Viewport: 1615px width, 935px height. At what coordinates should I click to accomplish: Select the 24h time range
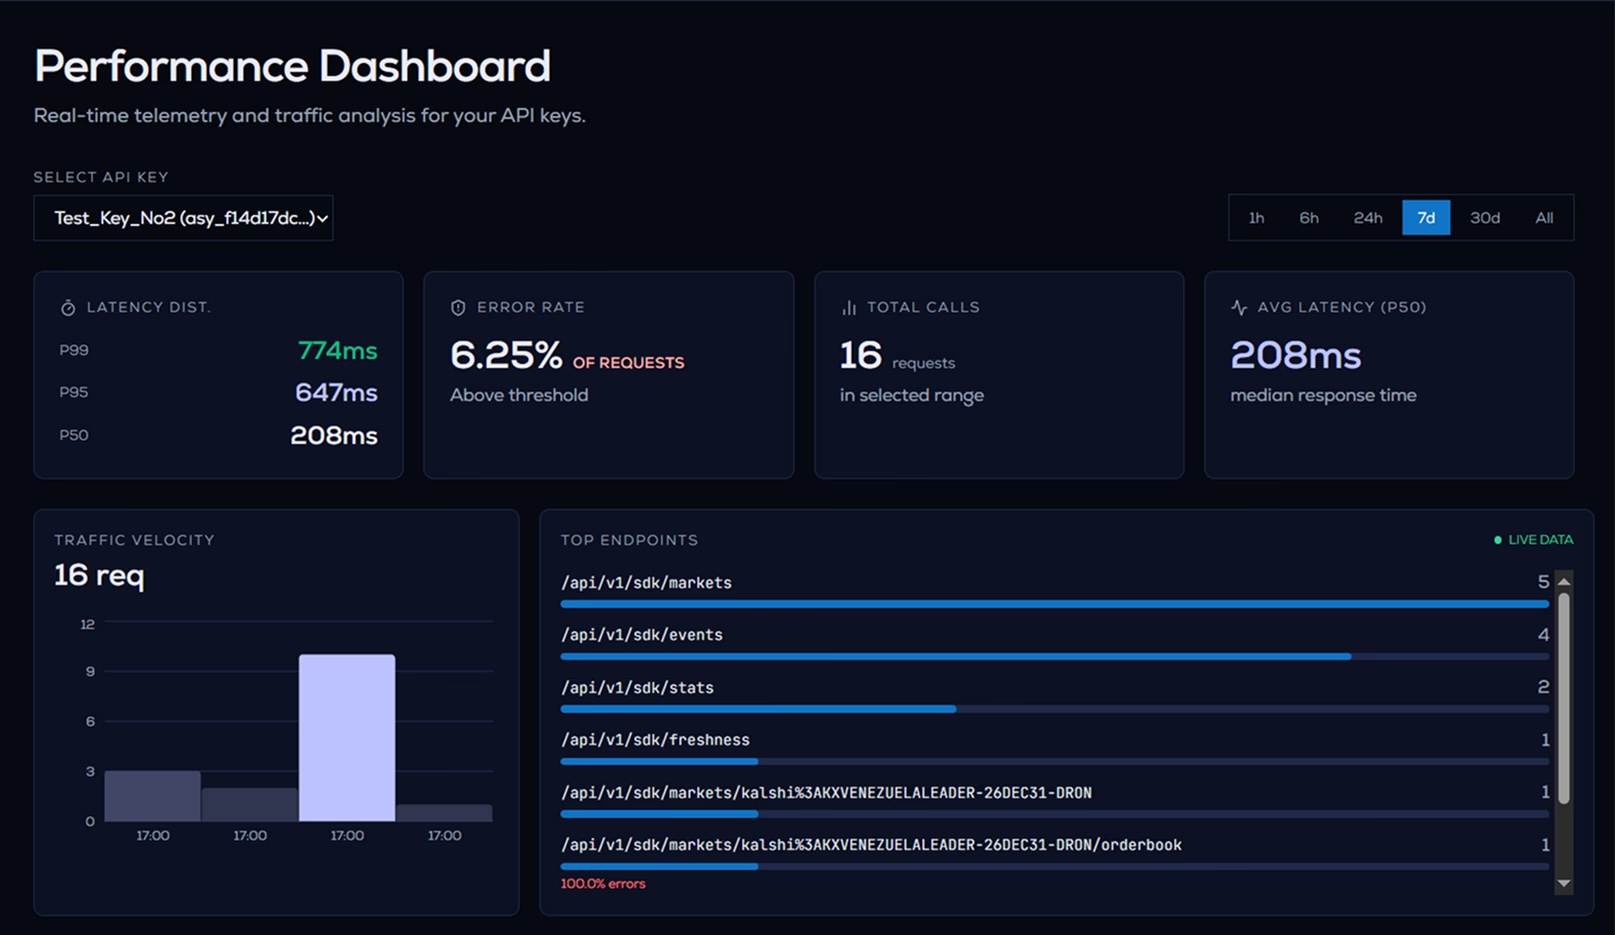point(1368,218)
